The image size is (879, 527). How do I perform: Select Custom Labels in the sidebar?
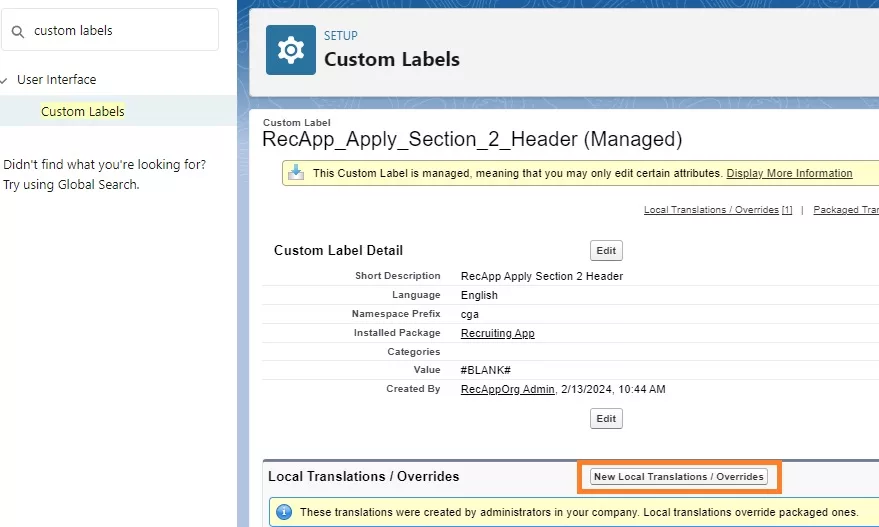point(83,111)
